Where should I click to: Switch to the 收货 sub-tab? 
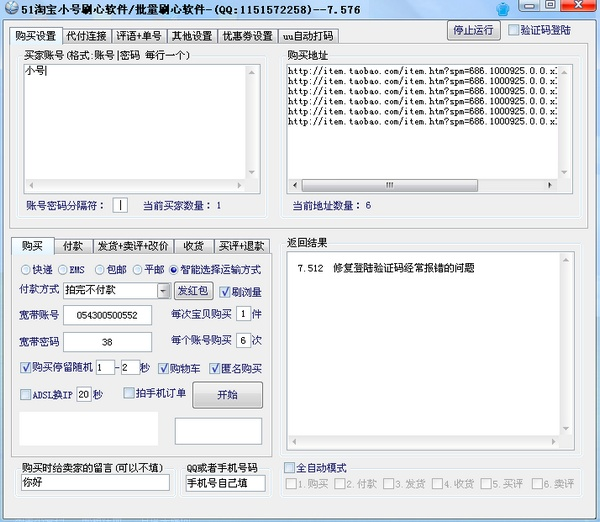point(194,246)
